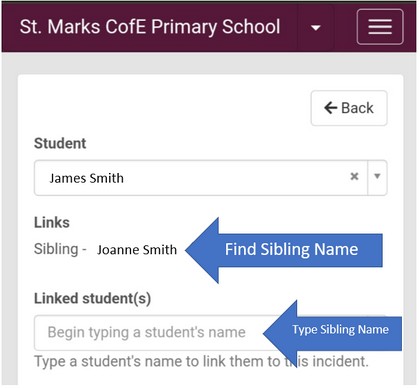Viewport: 420px width, 388px height.
Task: Click the Linked student(s) label
Action: pos(92,299)
